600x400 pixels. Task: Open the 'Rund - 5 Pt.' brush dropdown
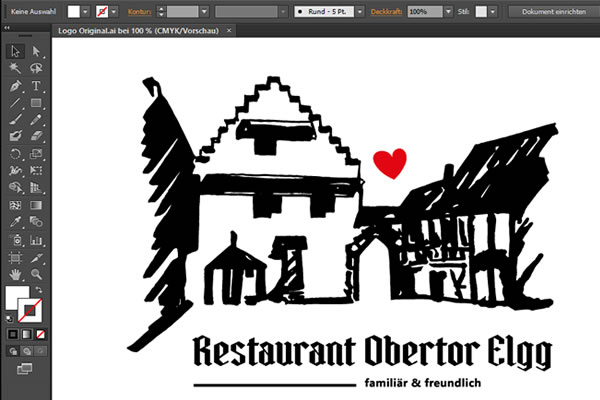tap(362, 10)
